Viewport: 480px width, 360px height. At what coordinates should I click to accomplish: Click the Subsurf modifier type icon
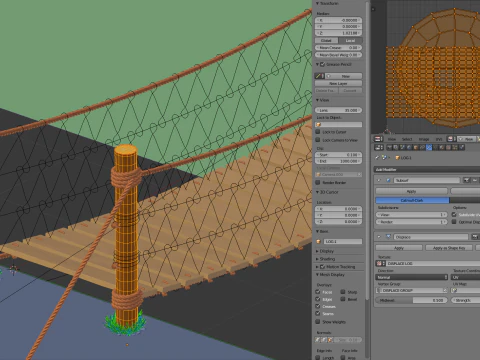[x=388, y=180]
